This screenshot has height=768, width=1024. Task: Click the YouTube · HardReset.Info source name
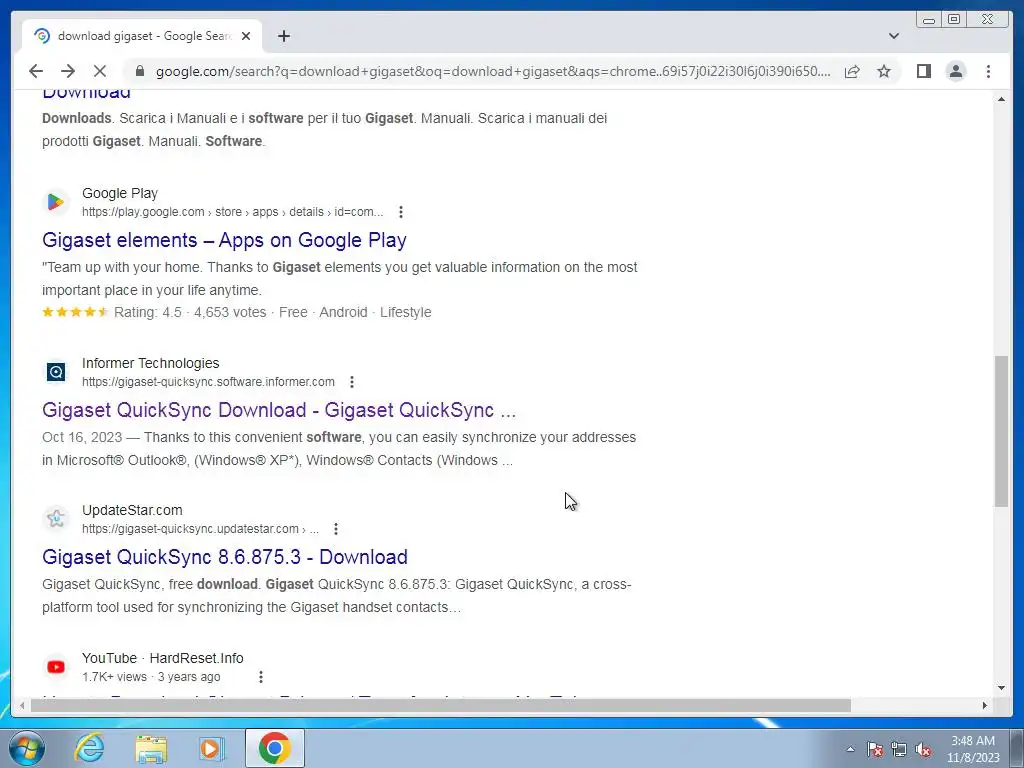click(163, 658)
